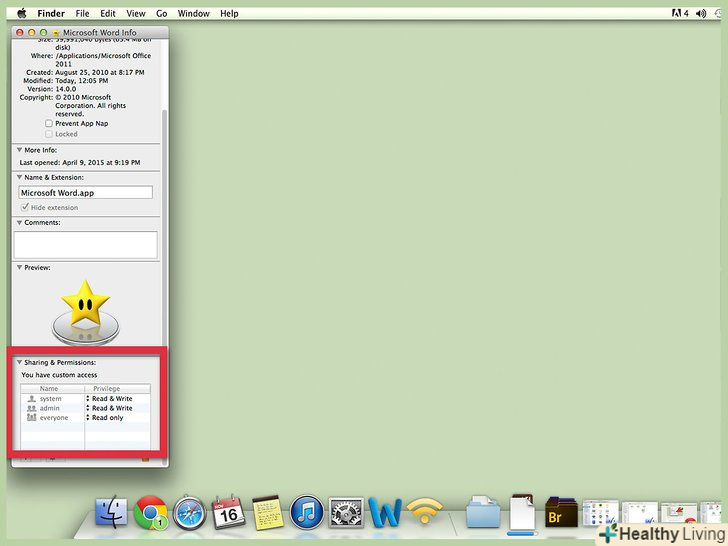The height and width of the screenshot is (546, 728).
Task: Click the yellow Wi-Fi icon in Dock
Action: [x=424, y=511]
